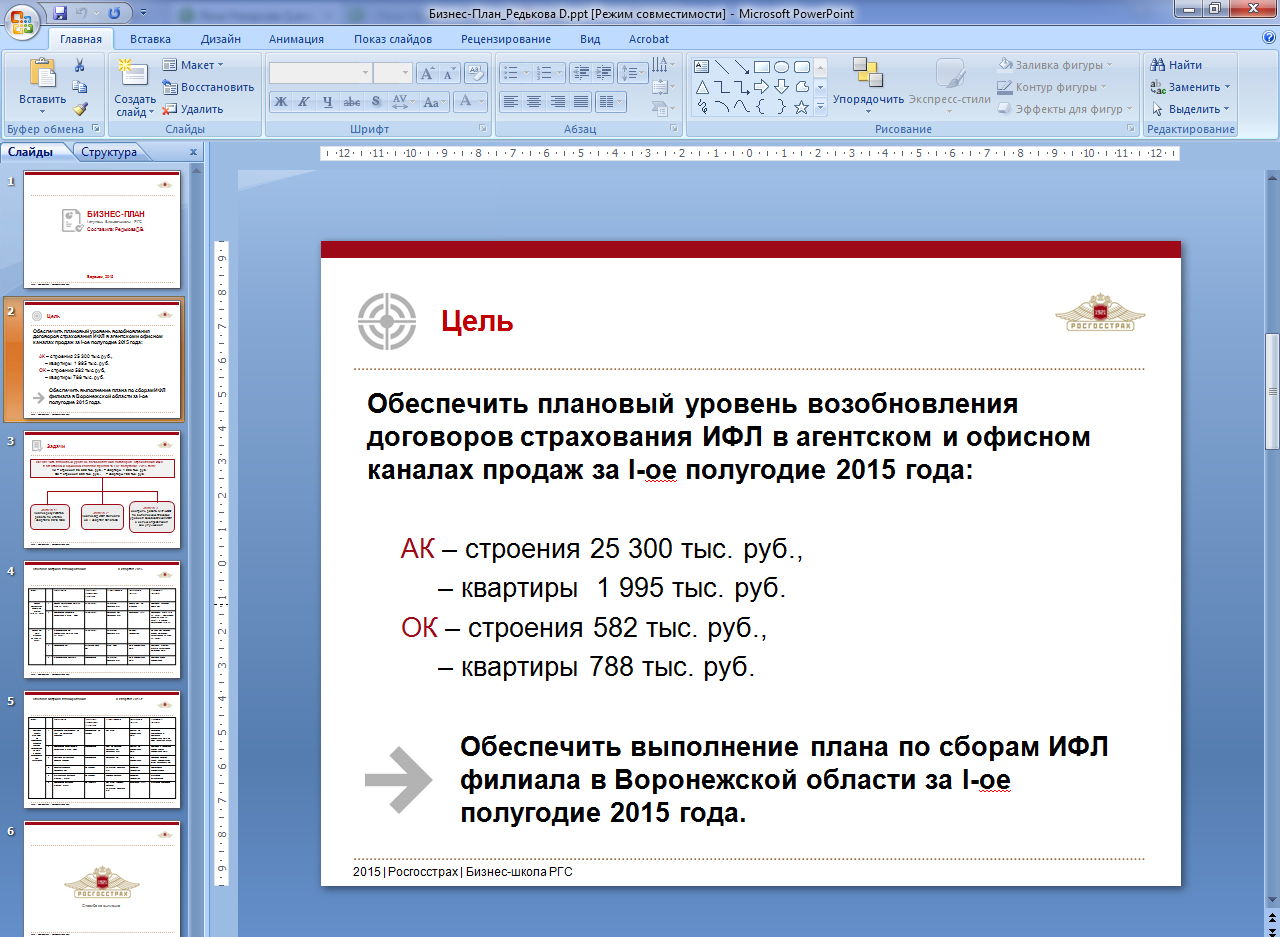Center the paragraph text
This screenshot has height=937, width=1280.
pyautogui.click(x=534, y=101)
